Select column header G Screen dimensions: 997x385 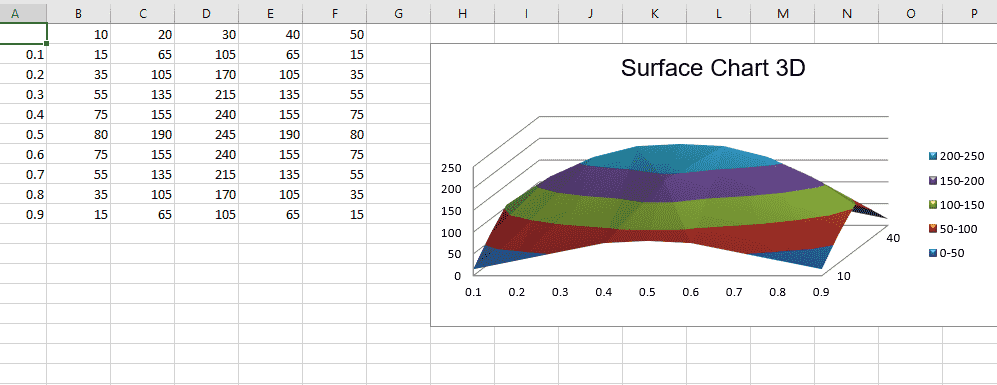pyautogui.click(x=398, y=12)
